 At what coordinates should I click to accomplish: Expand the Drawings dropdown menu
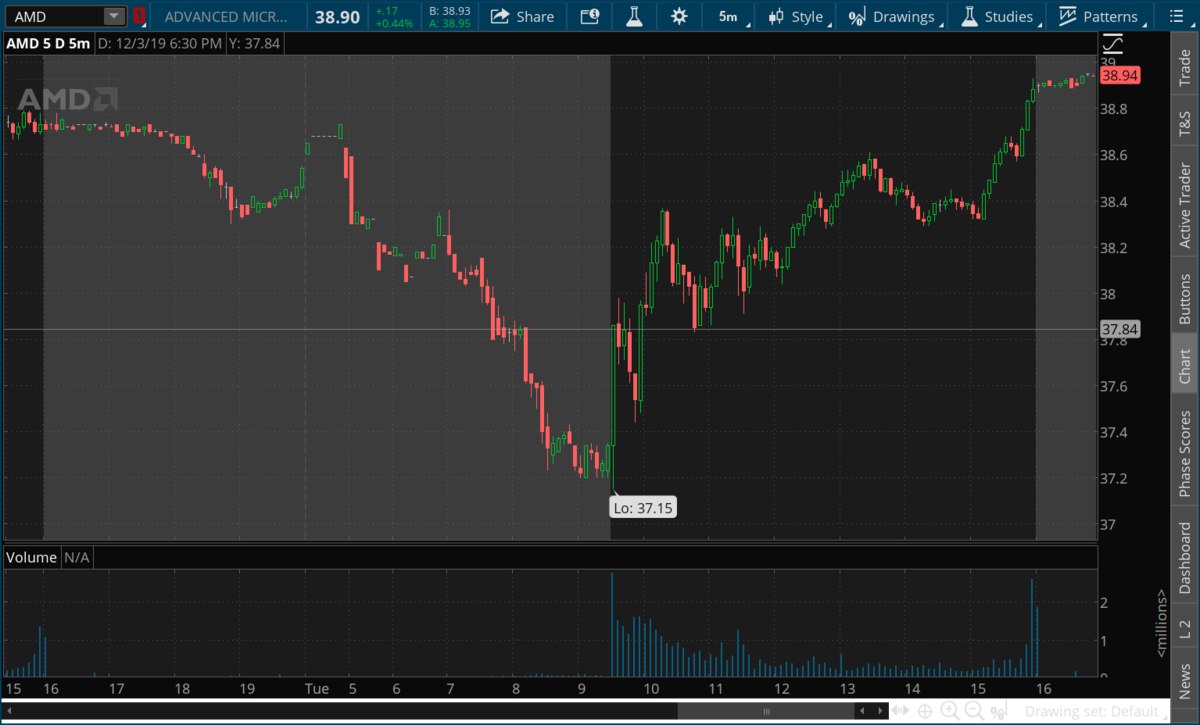[943, 23]
